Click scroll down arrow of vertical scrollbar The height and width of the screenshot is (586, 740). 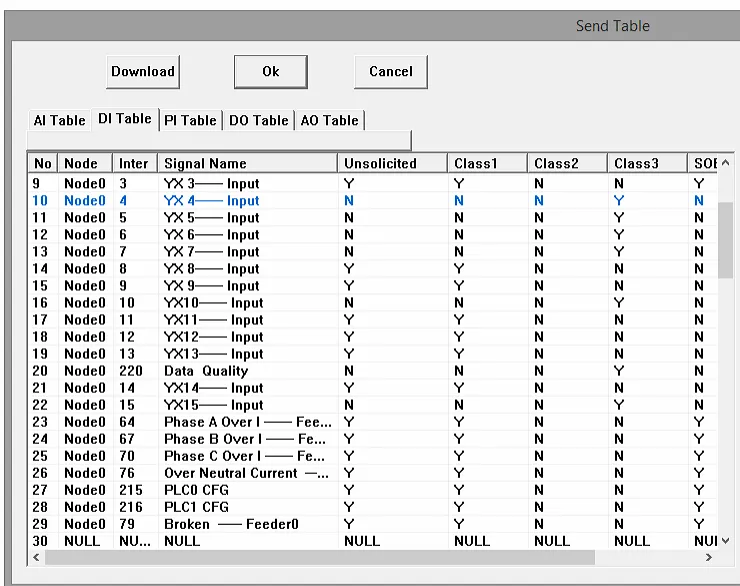point(726,541)
